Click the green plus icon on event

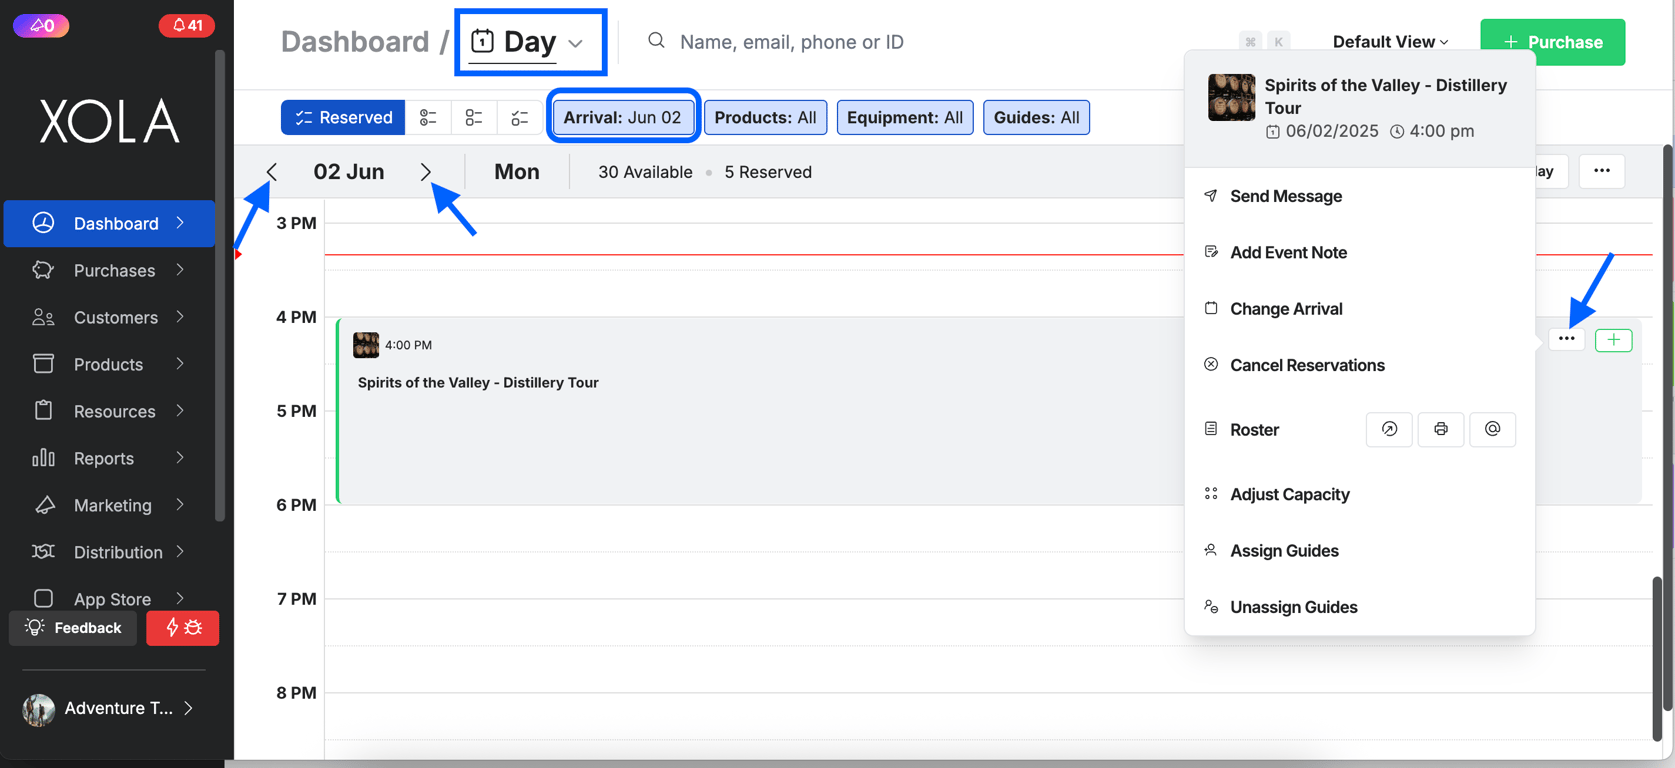click(x=1613, y=340)
